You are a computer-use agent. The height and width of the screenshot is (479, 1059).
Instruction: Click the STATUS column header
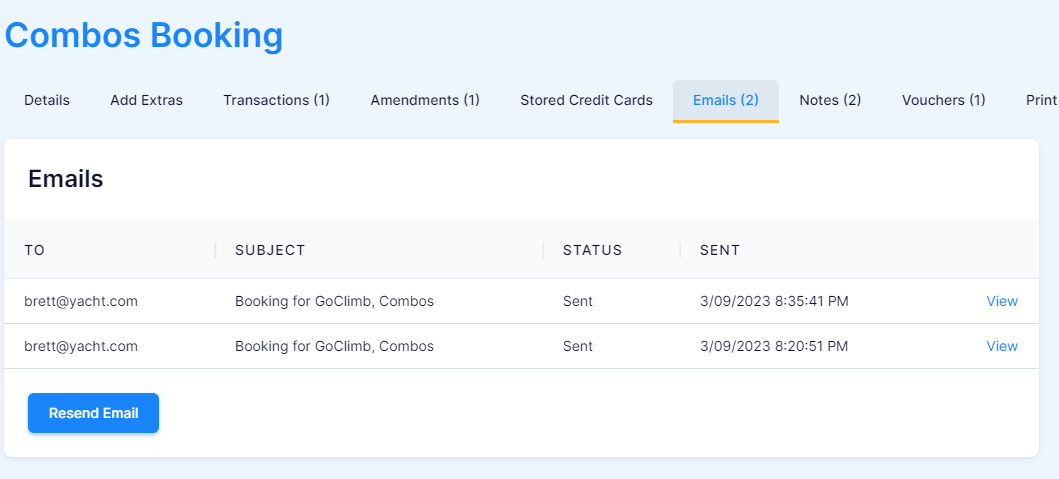[592, 250]
